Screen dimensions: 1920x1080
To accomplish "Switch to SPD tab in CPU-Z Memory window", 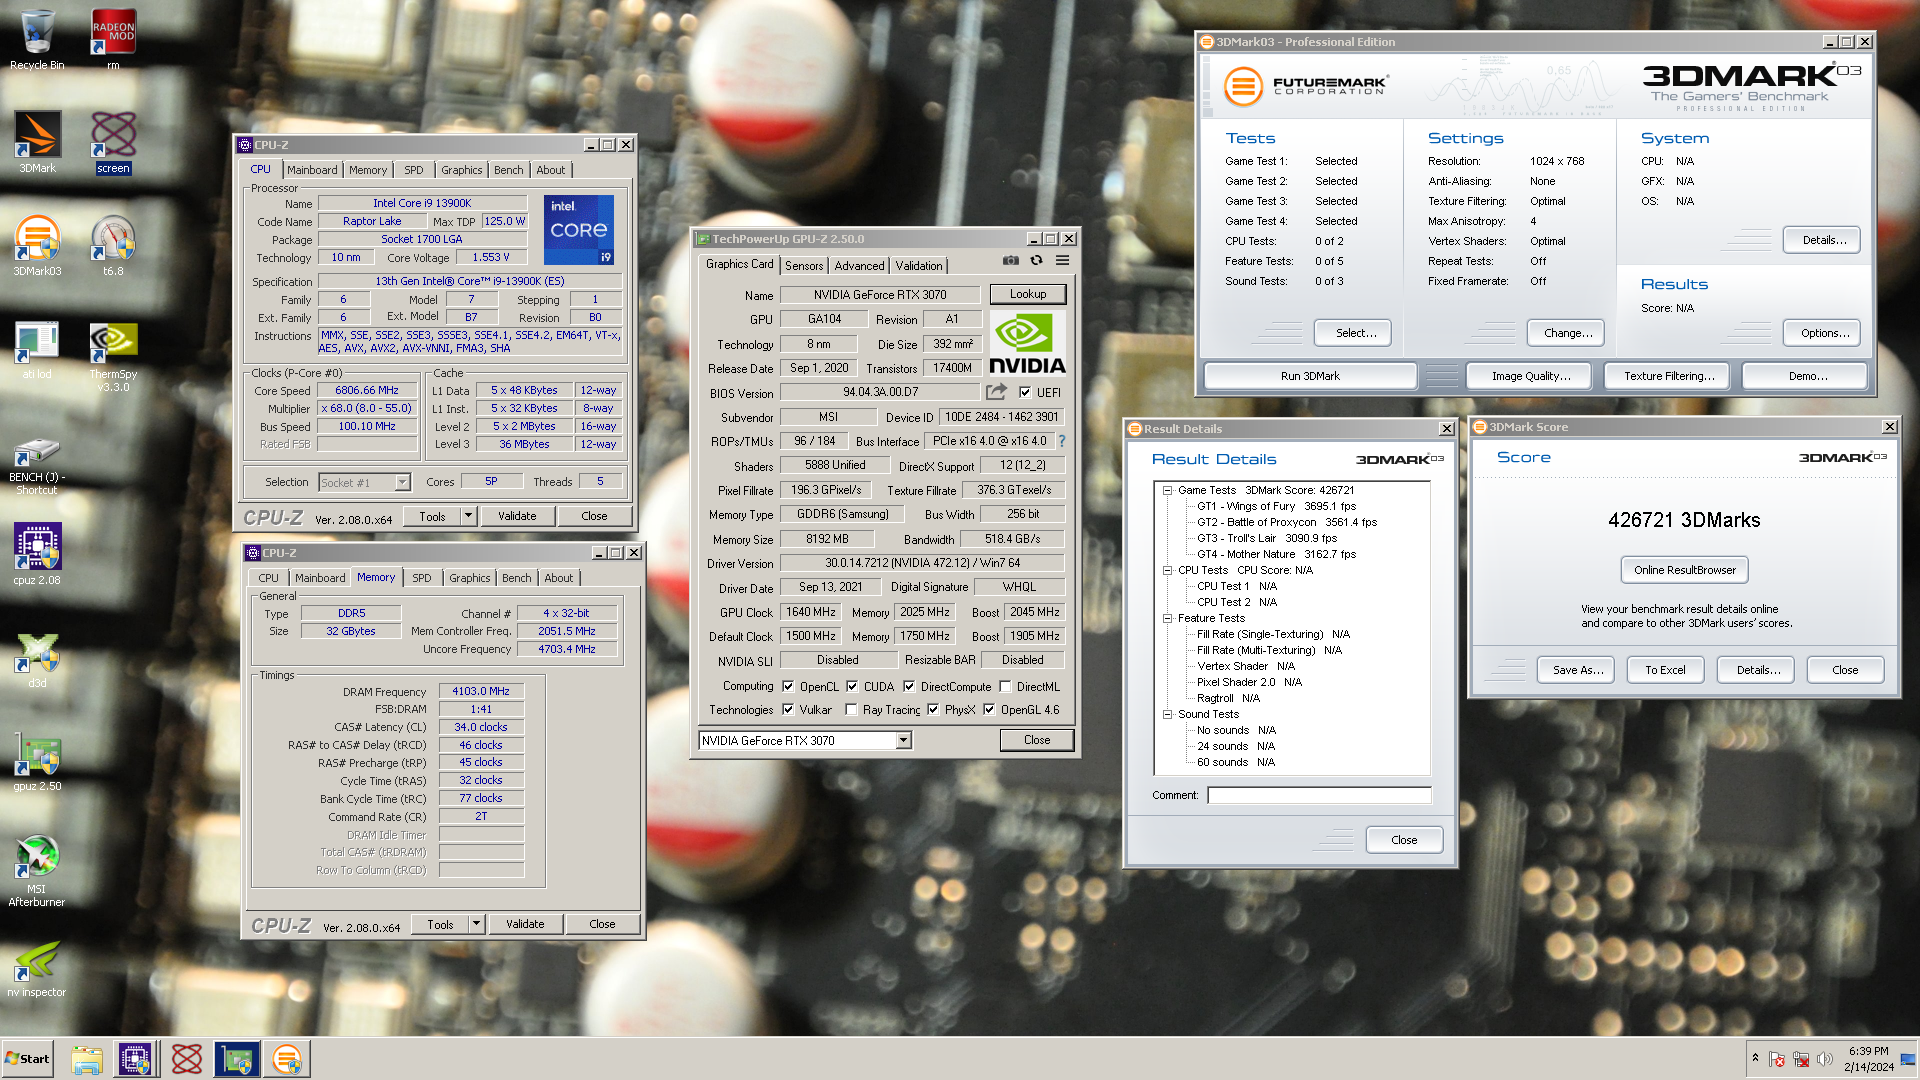I will (x=422, y=578).
